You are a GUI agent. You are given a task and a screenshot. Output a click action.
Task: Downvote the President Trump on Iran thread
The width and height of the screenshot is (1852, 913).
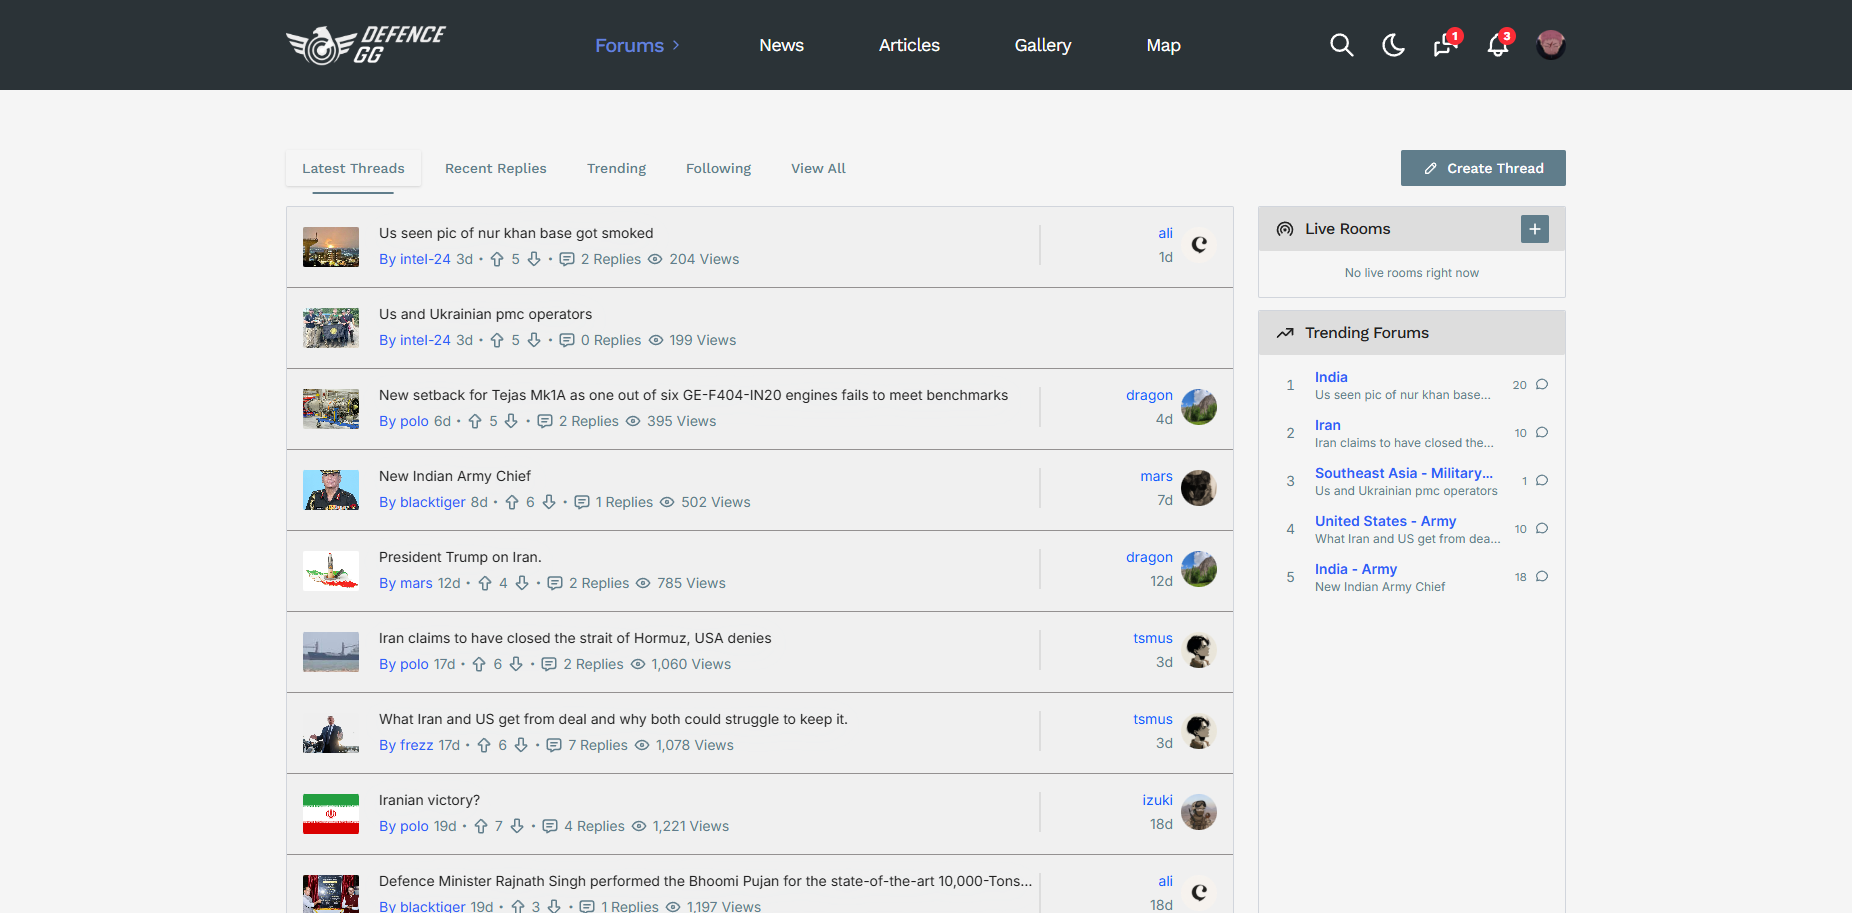(522, 583)
